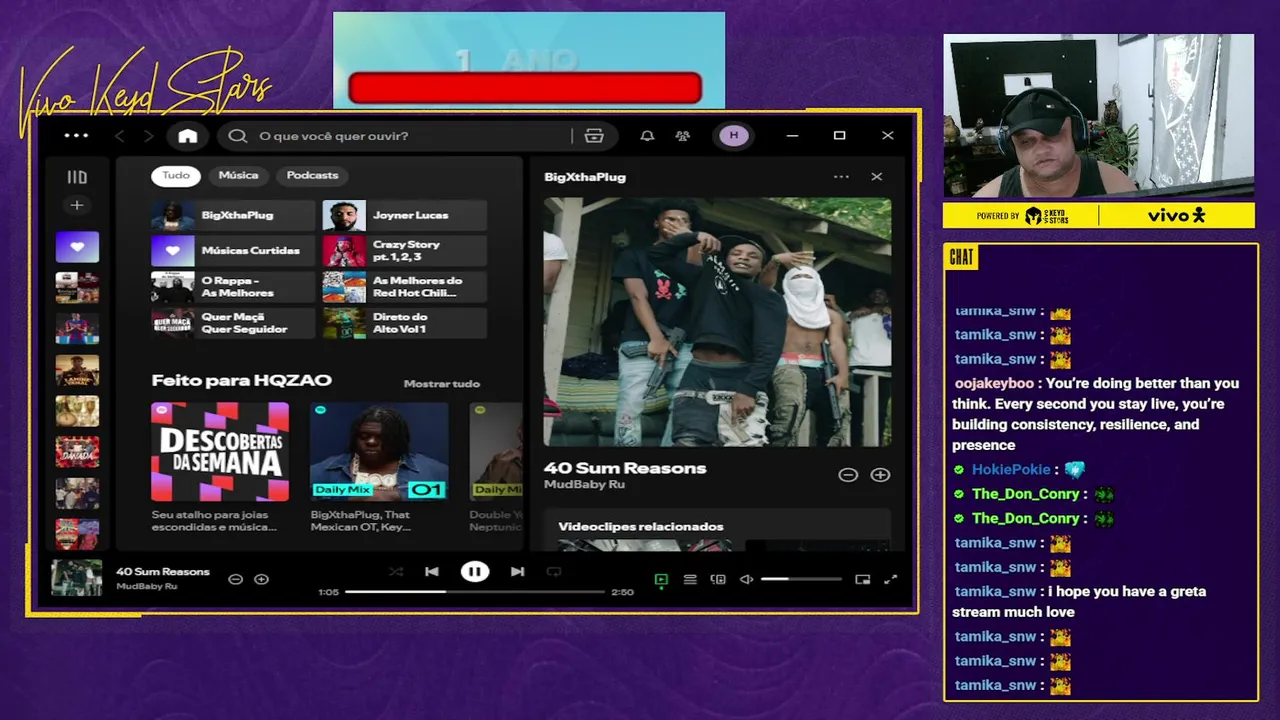This screenshot has width=1280, height=720.
Task: Click the 40 Sum Reasons video artwork
Action: (x=717, y=322)
